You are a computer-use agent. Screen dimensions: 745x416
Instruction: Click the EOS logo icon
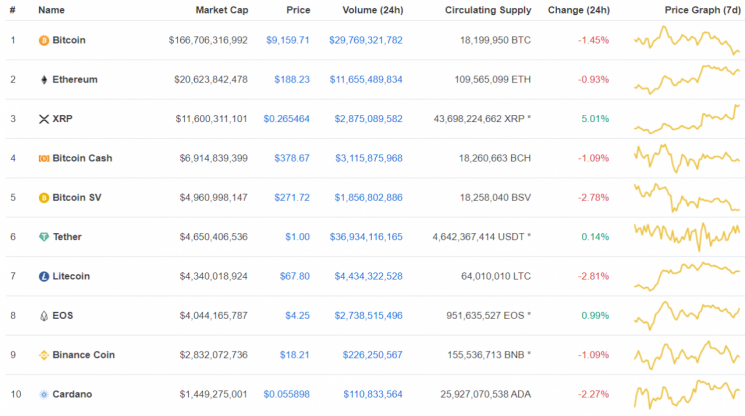(44, 316)
